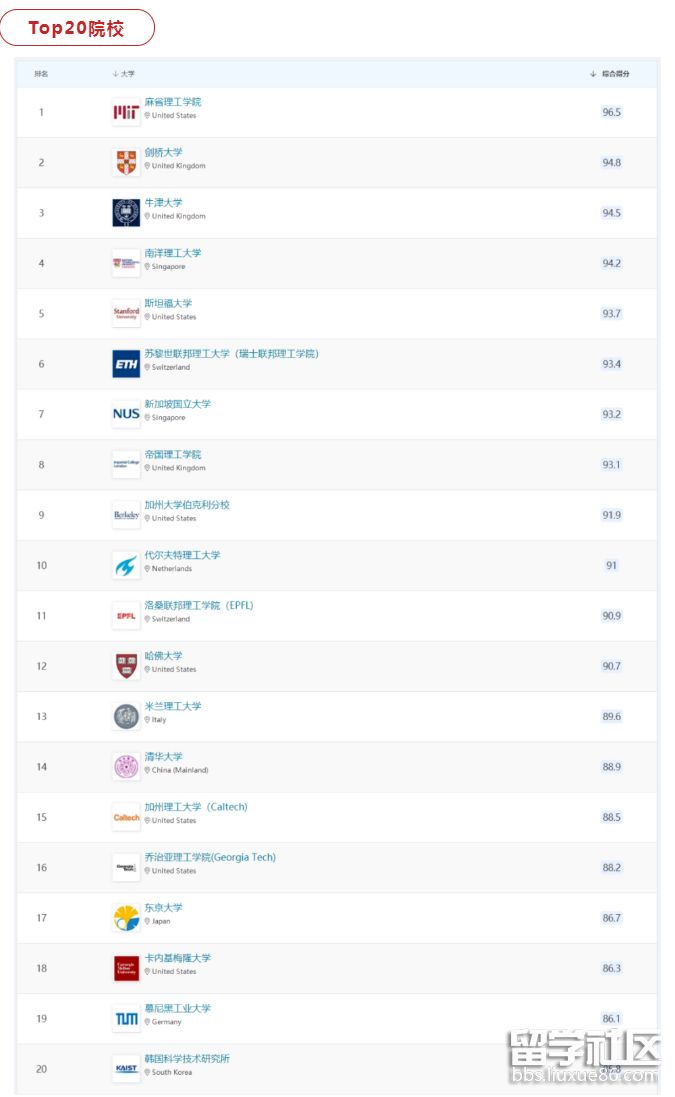The width and height of the screenshot is (675, 1097).
Task: Sort by the 大学 column header
Action: click(x=124, y=74)
